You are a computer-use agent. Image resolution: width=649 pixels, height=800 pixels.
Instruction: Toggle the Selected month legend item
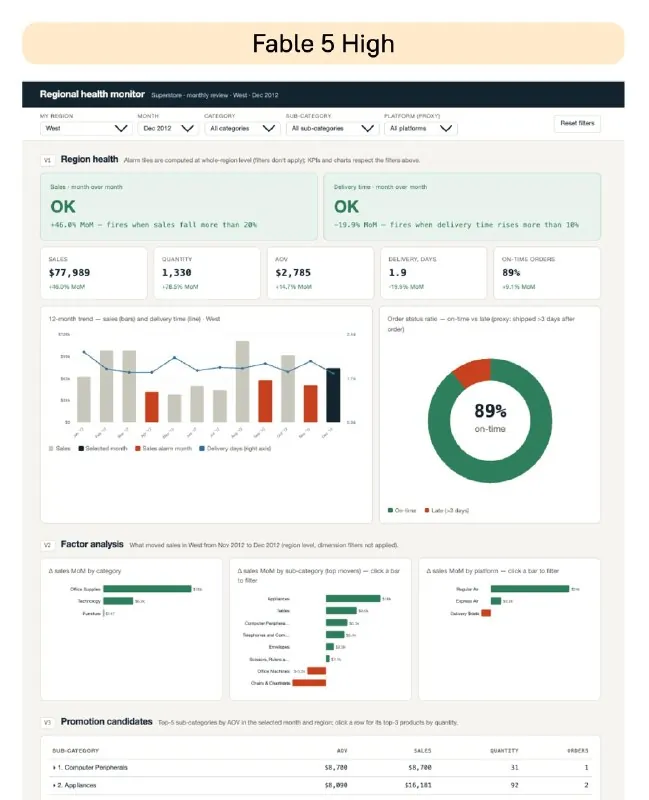tap(103, 448)
